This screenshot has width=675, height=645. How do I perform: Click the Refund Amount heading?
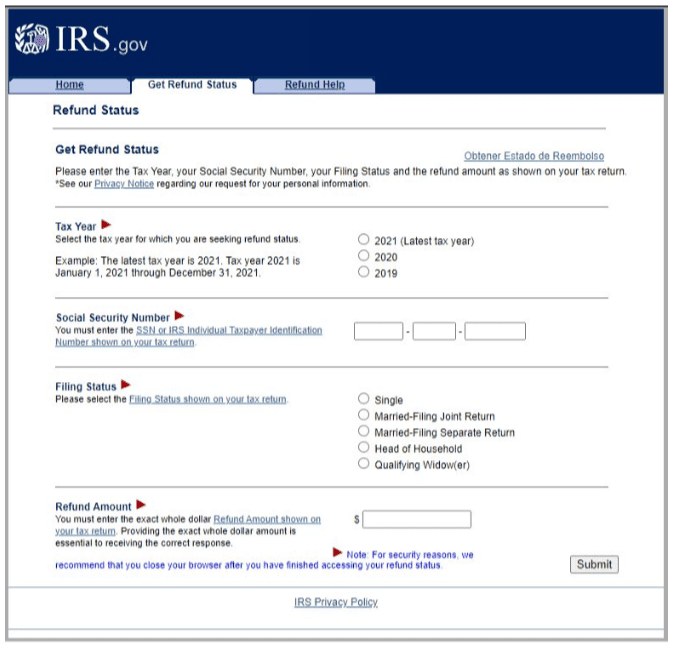pos(93,507)
